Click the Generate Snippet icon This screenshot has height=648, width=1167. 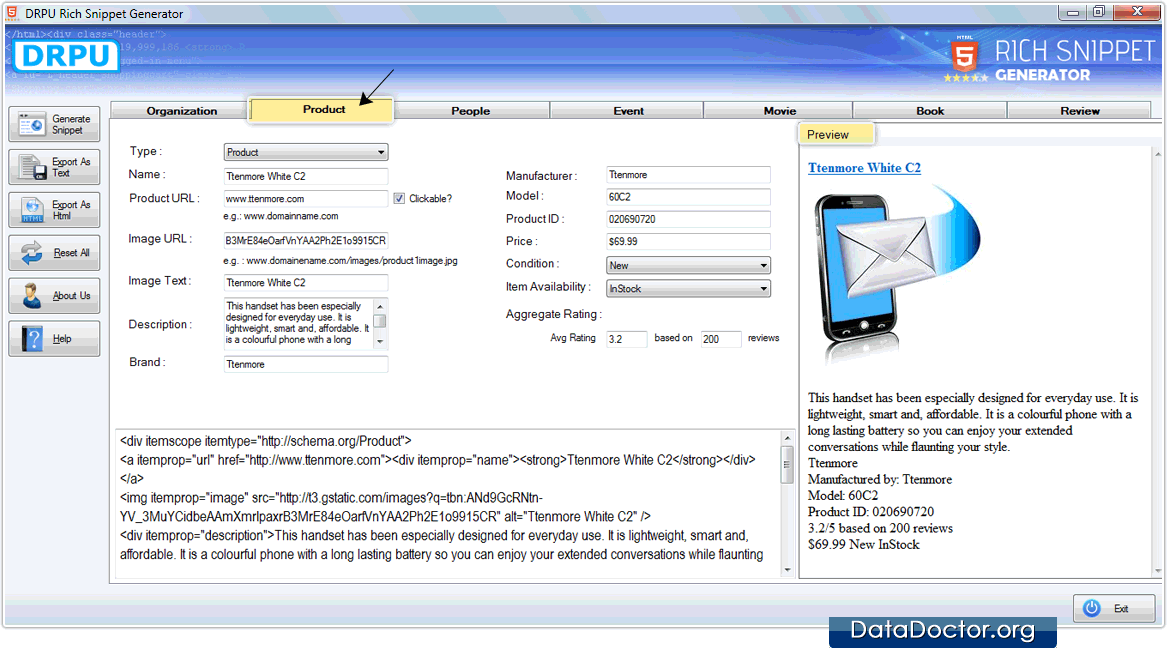pyautogui.click(x=31, y=124)
